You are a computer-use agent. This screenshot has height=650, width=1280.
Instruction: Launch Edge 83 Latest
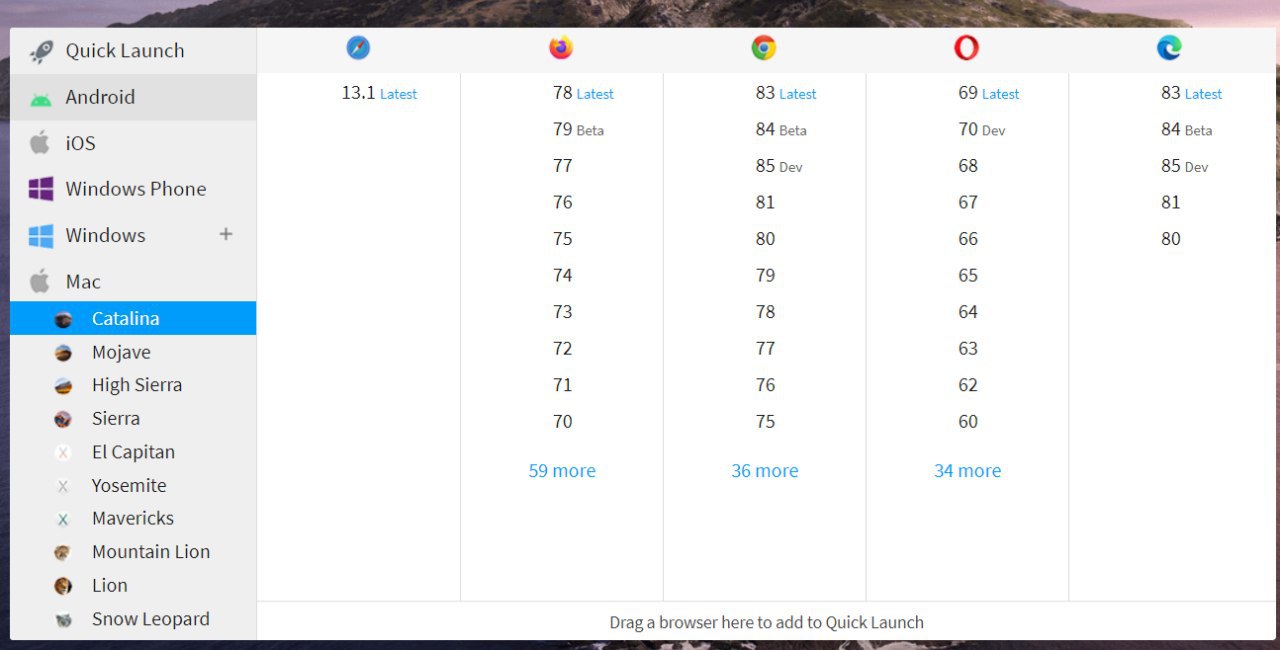pyautogui.click(x=1191, y=93)
